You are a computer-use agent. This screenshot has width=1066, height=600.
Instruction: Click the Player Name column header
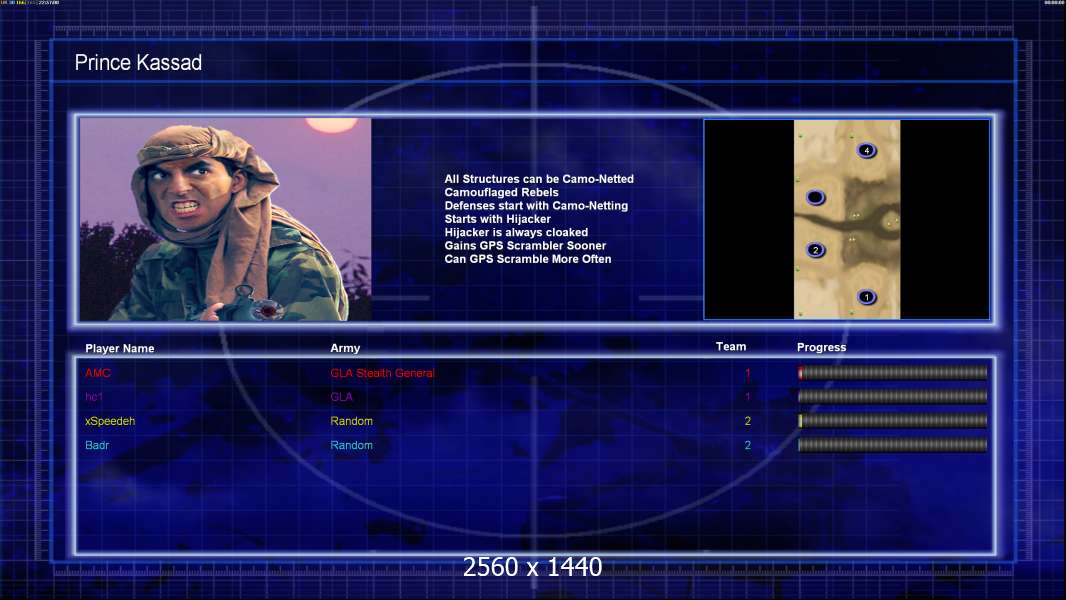pos(120,349)
